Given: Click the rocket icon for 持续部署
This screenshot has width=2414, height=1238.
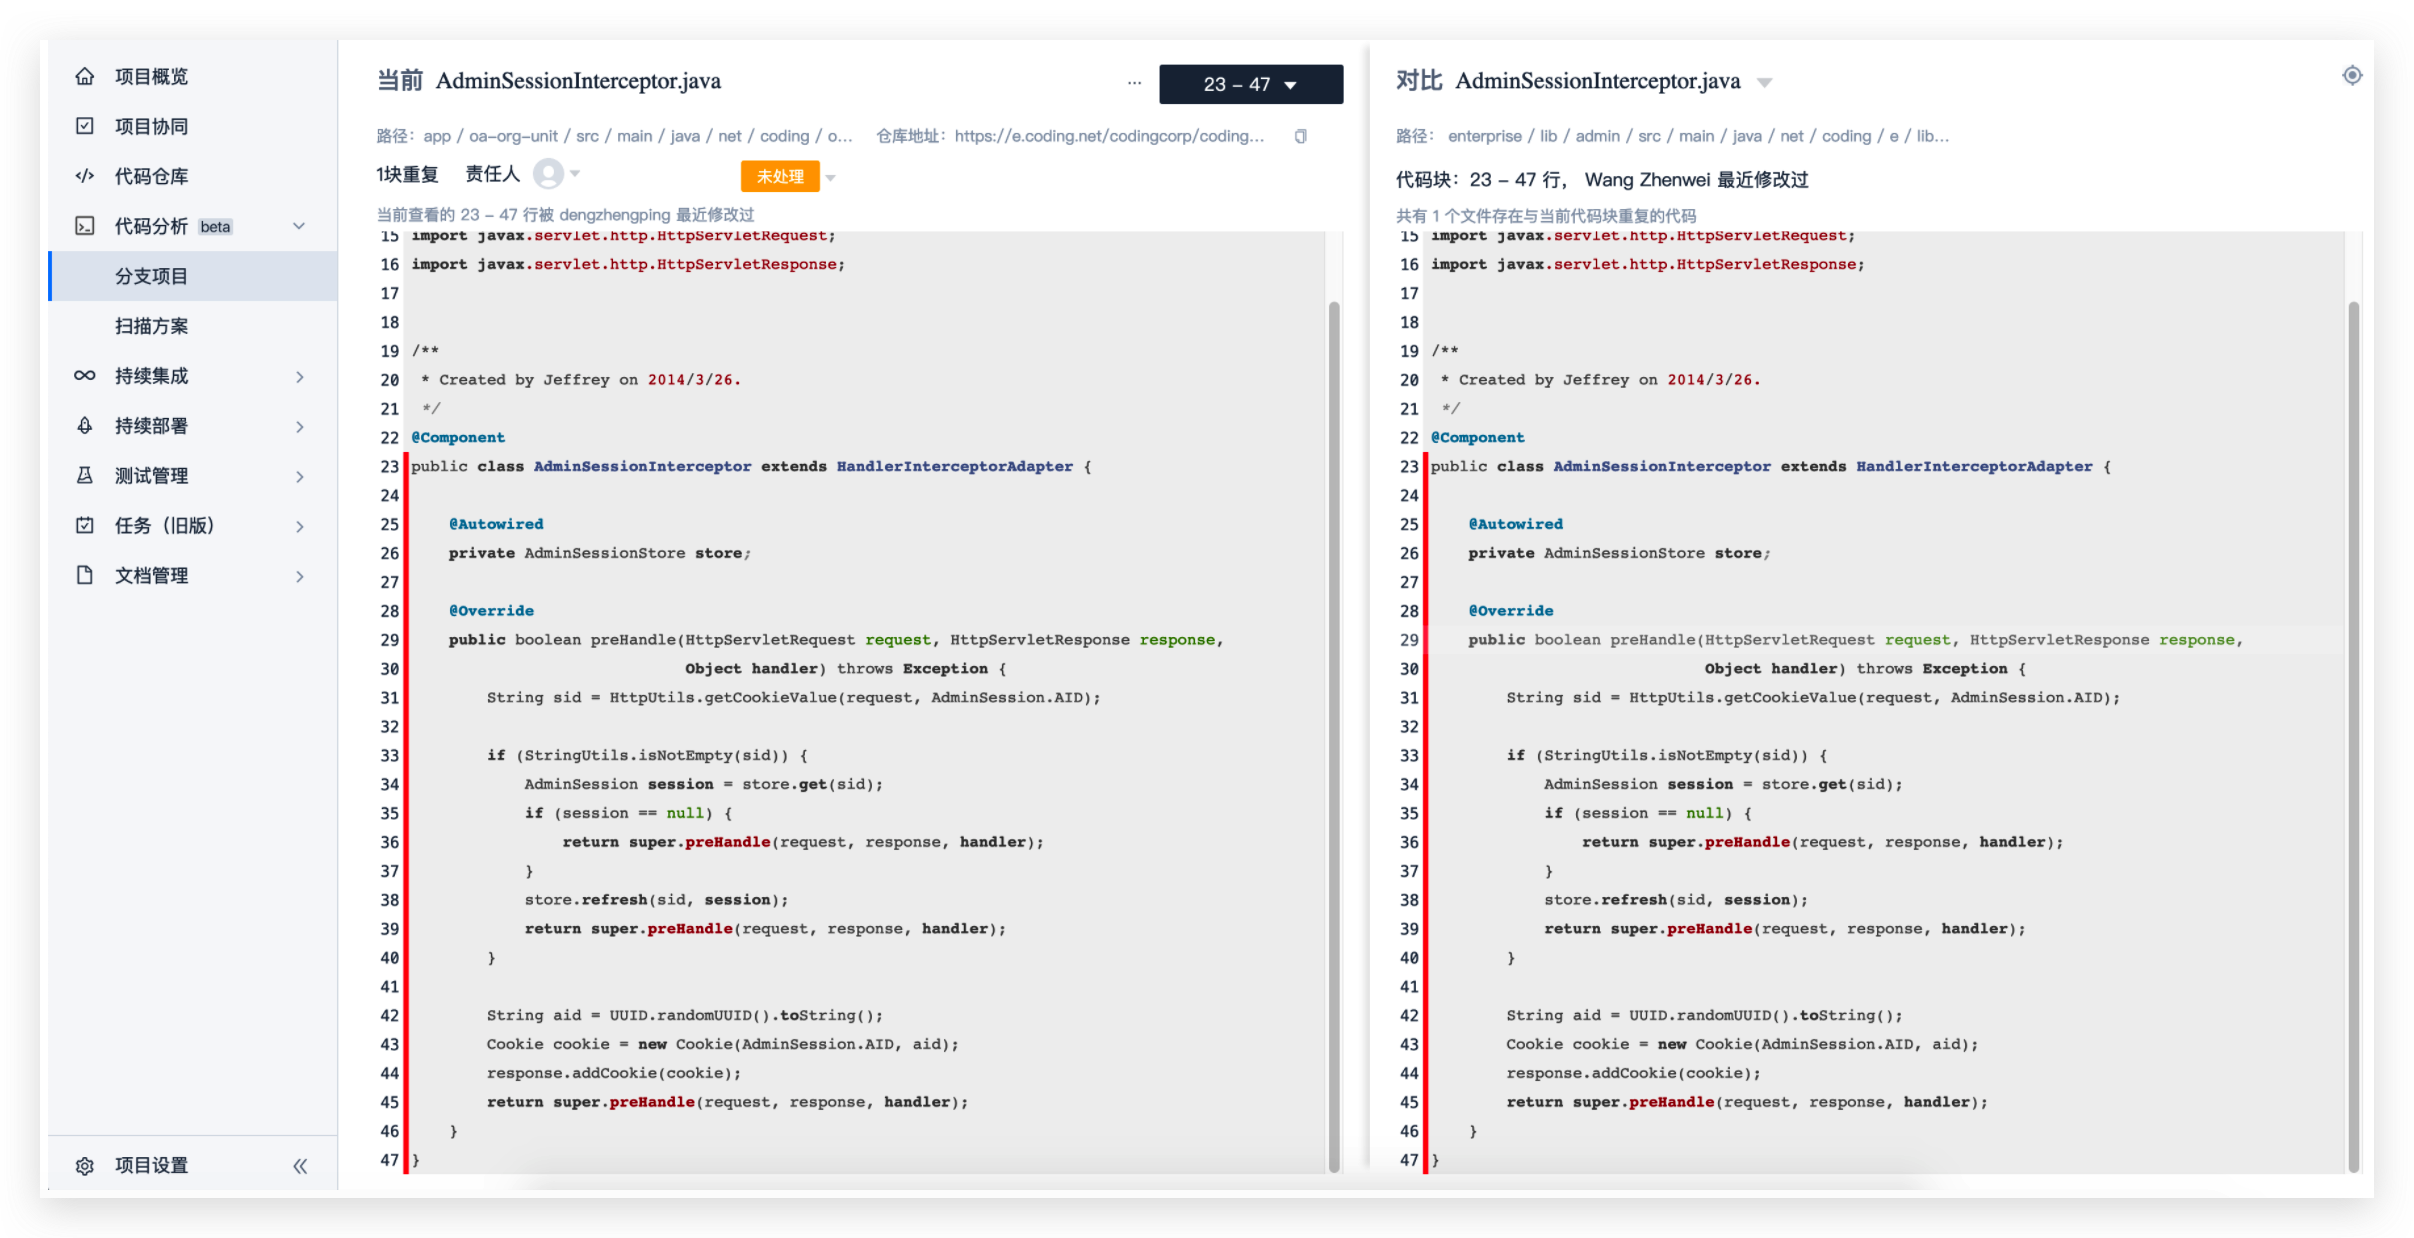Looking at the screenshot, I should pyautogui.click(x=85, y=426).
